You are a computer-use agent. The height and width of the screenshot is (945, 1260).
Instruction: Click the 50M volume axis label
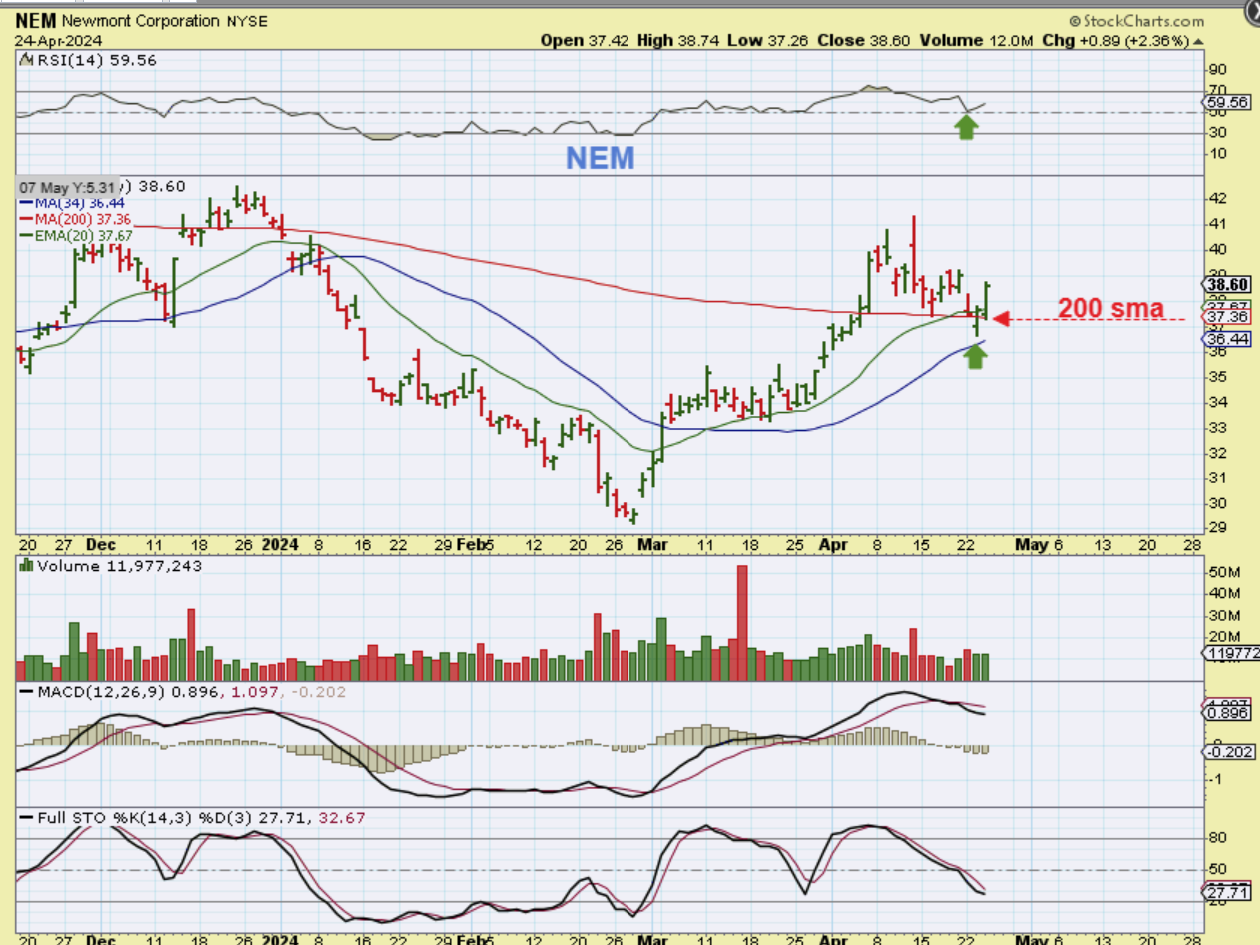tap(1222, 572)
